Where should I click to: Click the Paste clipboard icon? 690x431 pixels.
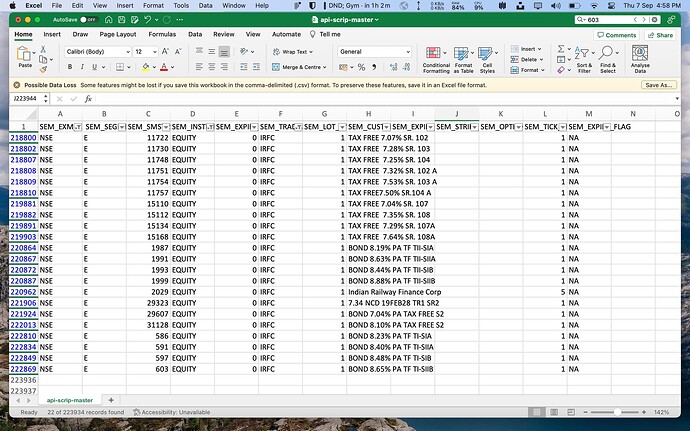pos(23,57)
